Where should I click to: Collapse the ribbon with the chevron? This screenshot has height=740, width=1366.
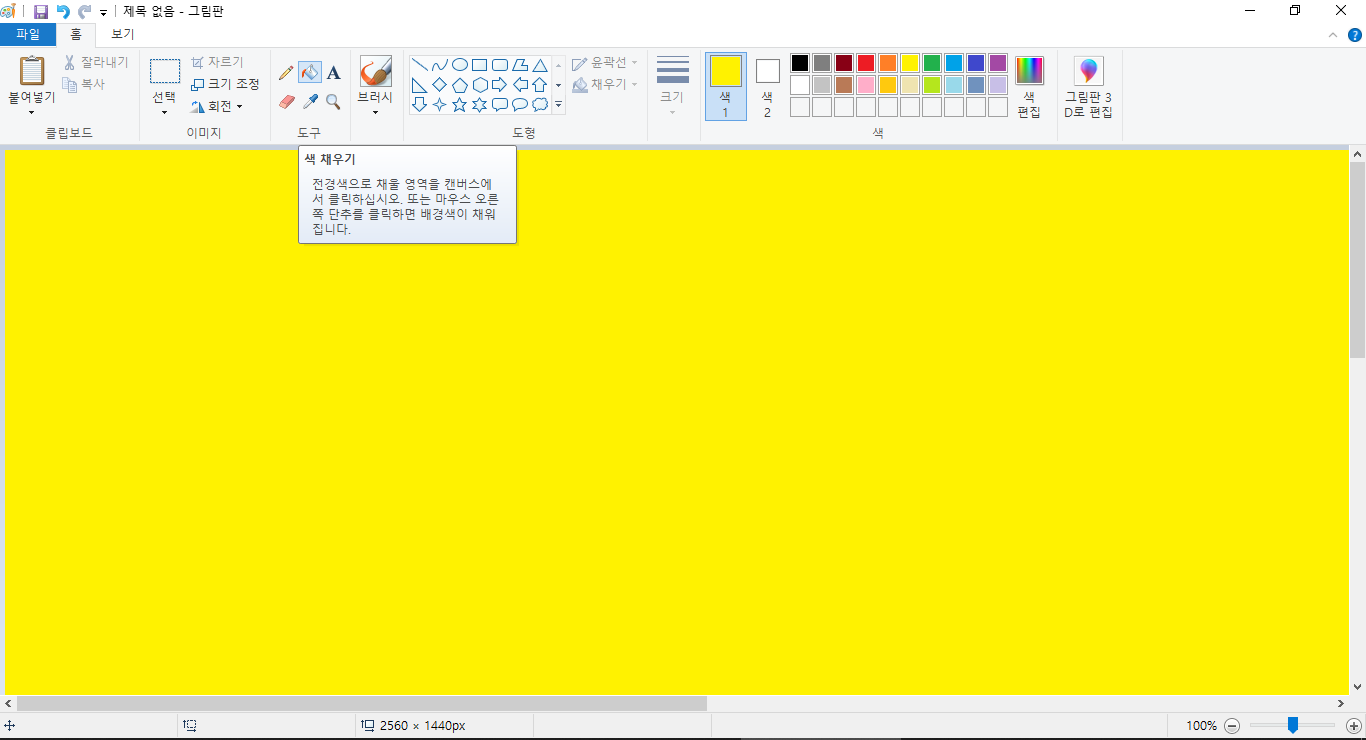click(1332, 35)
